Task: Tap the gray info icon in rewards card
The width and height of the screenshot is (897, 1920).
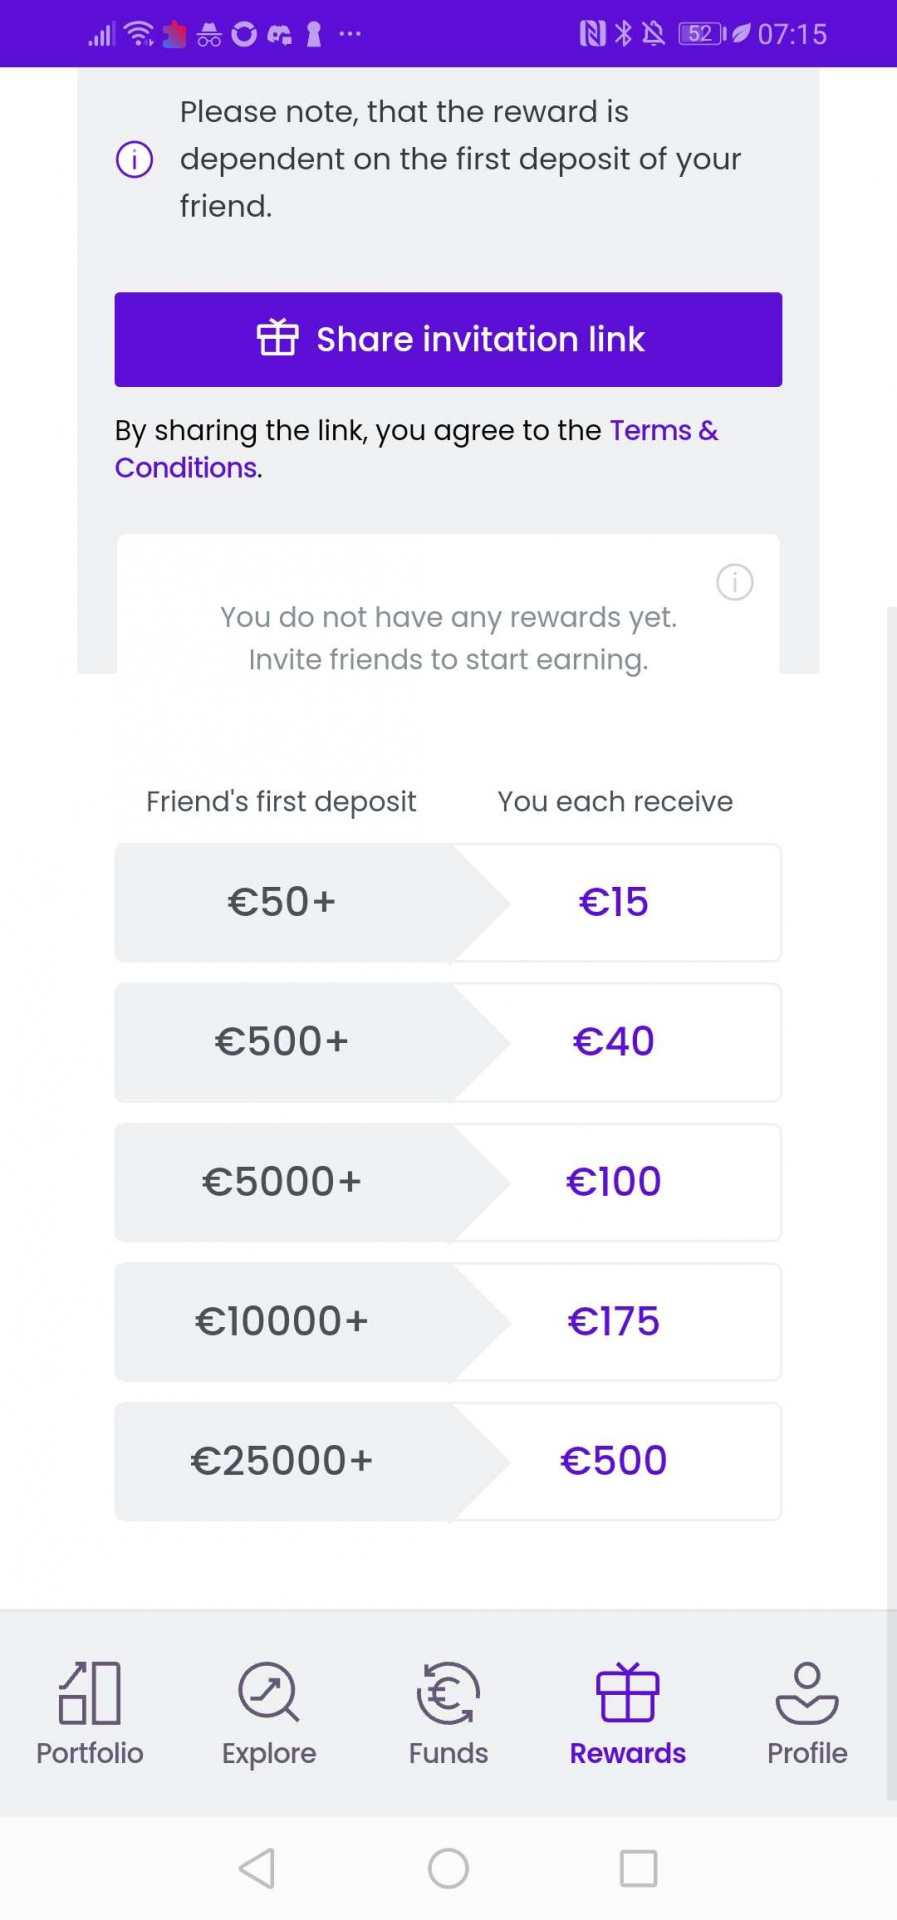Action: click(x=735, y=582)
